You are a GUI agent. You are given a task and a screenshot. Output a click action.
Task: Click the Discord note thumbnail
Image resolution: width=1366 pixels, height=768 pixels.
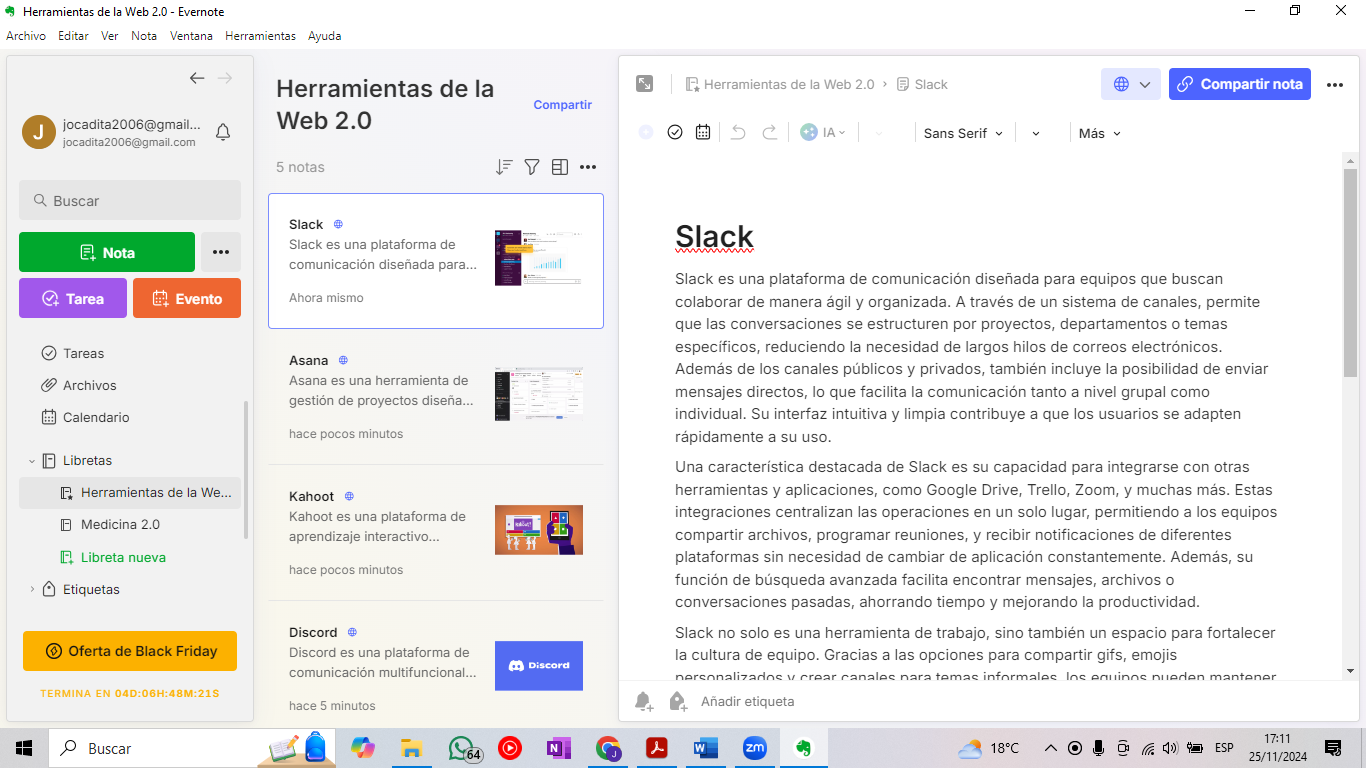tap(539, 666)
